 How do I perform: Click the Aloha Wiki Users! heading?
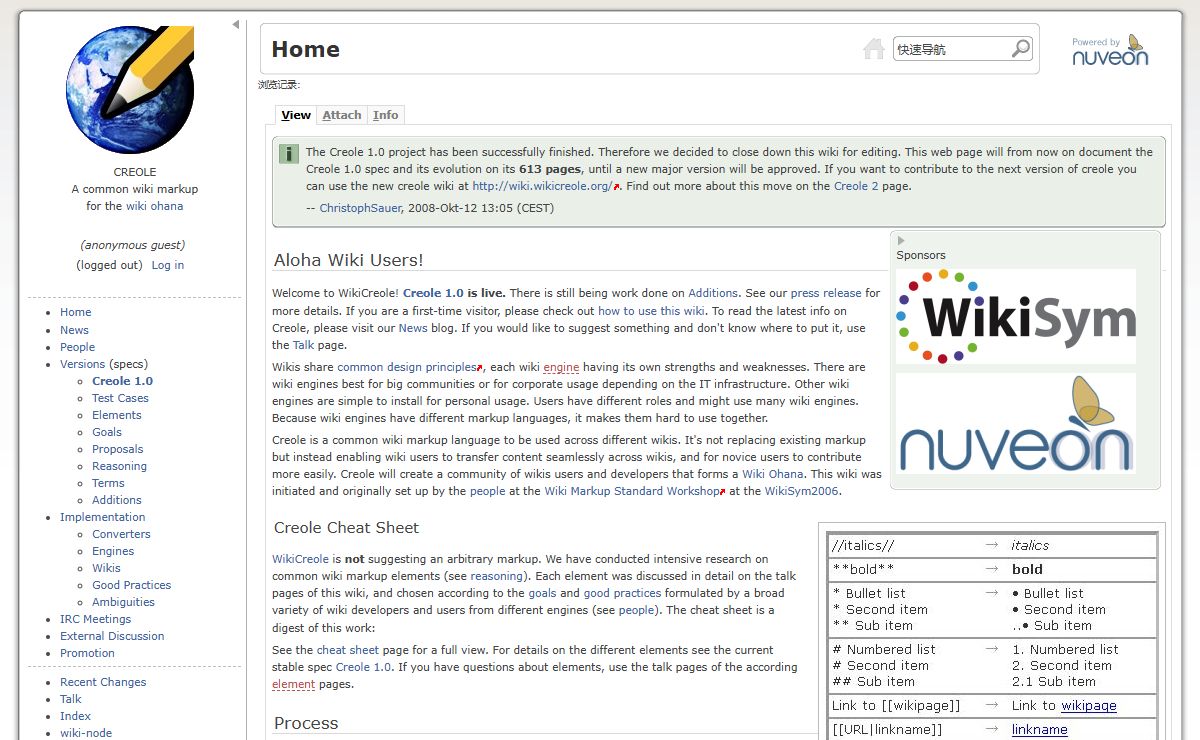point(349,260)
